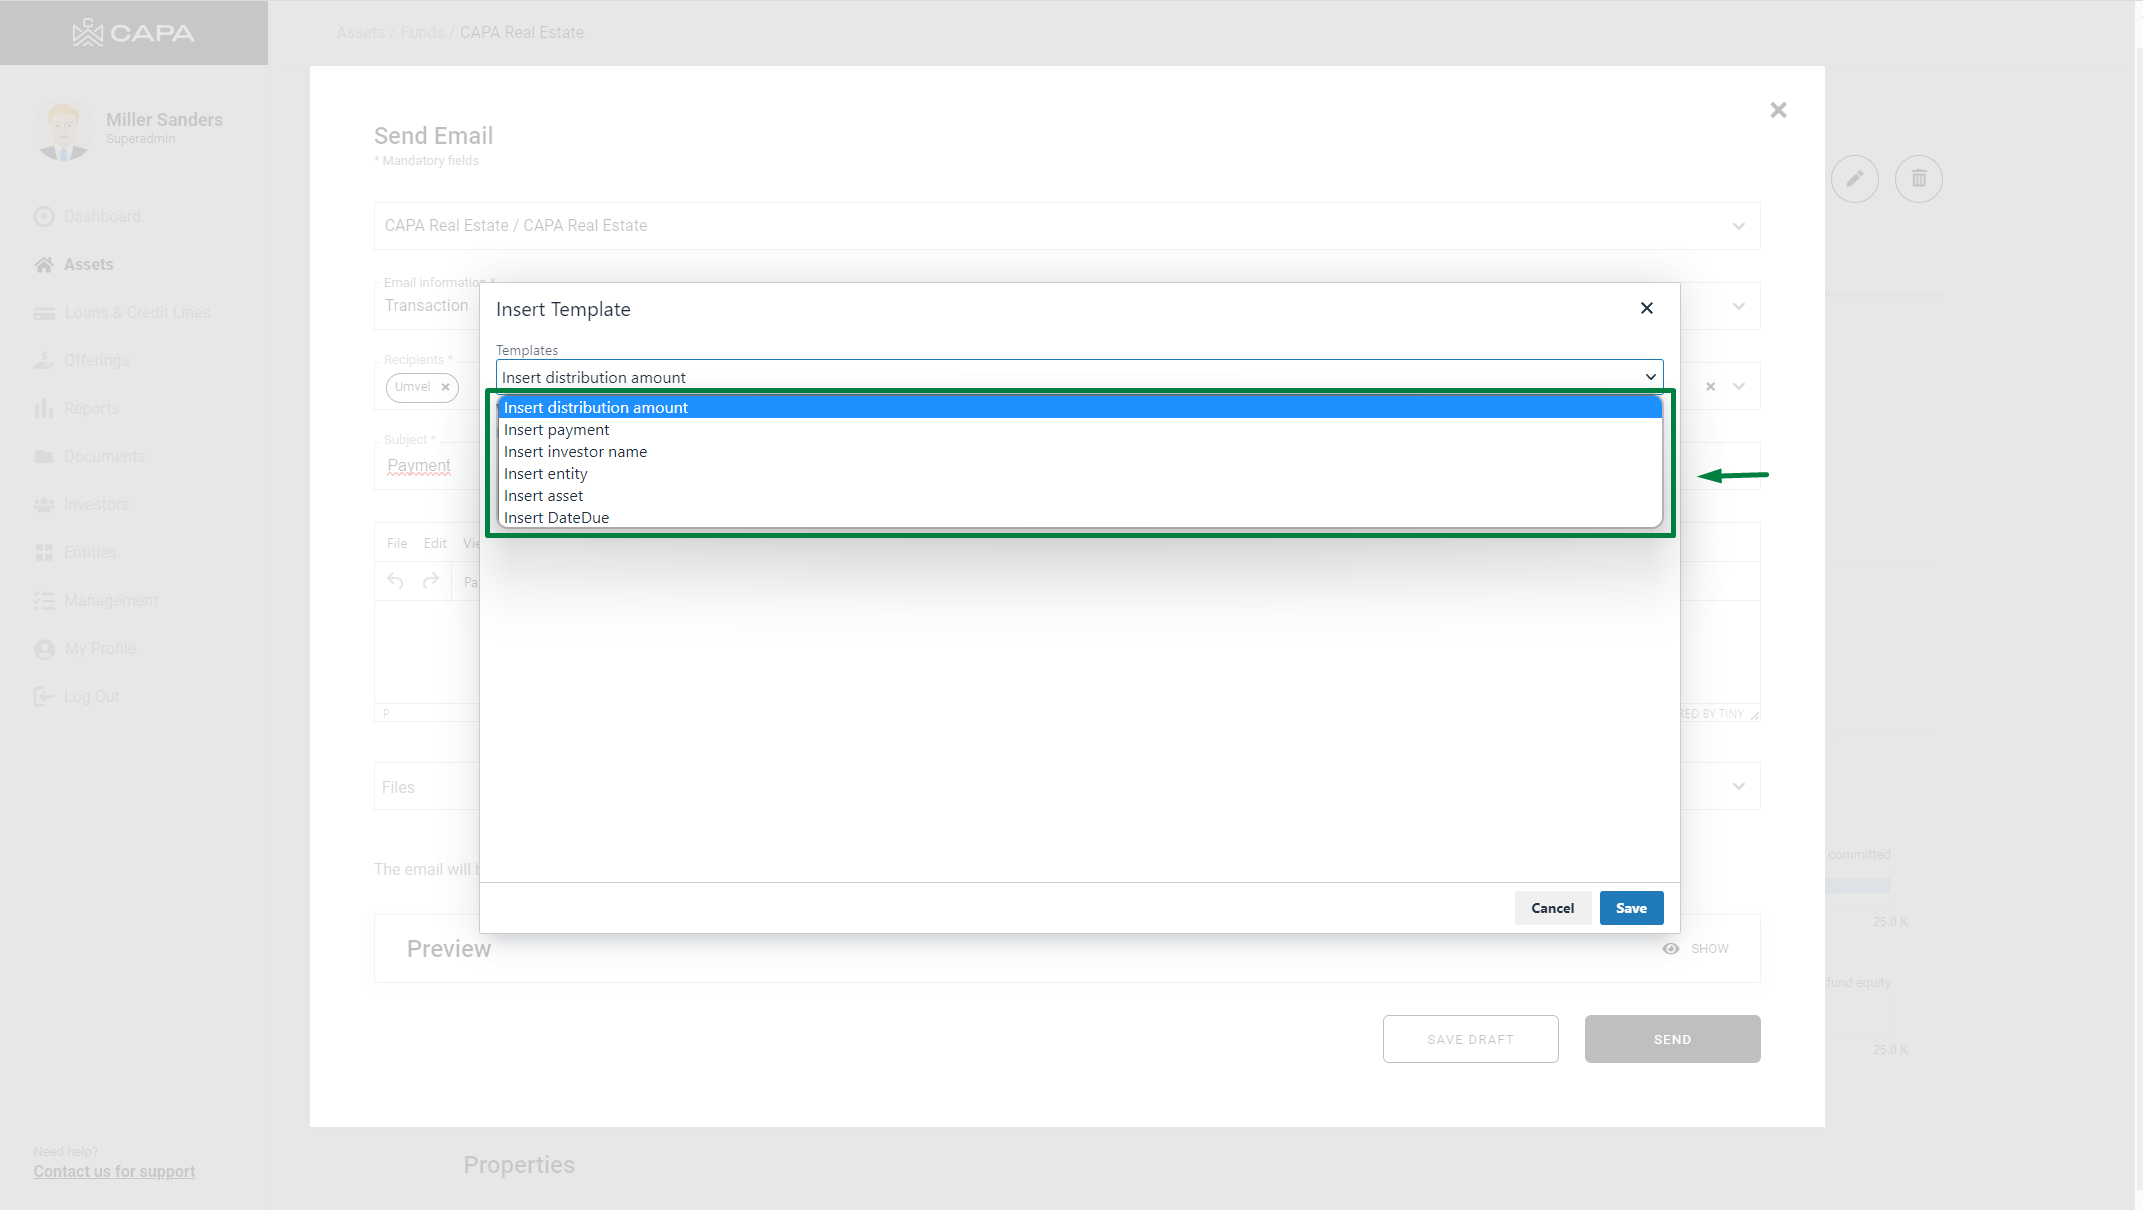Click the redo arrow in editor
Image resolution: width=2143 pixels, height=1210 pixels.
pyautogui.click(x=431, y=581)
